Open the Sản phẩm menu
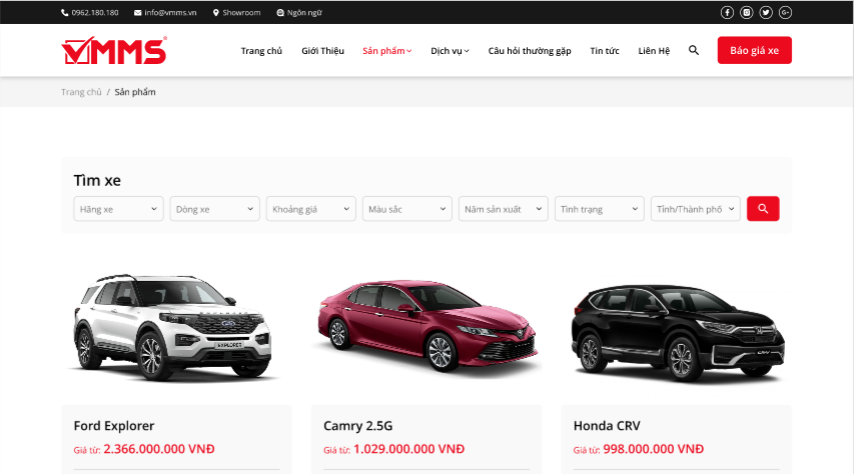Viewport: 854px width, 474px height. [386, 51]
